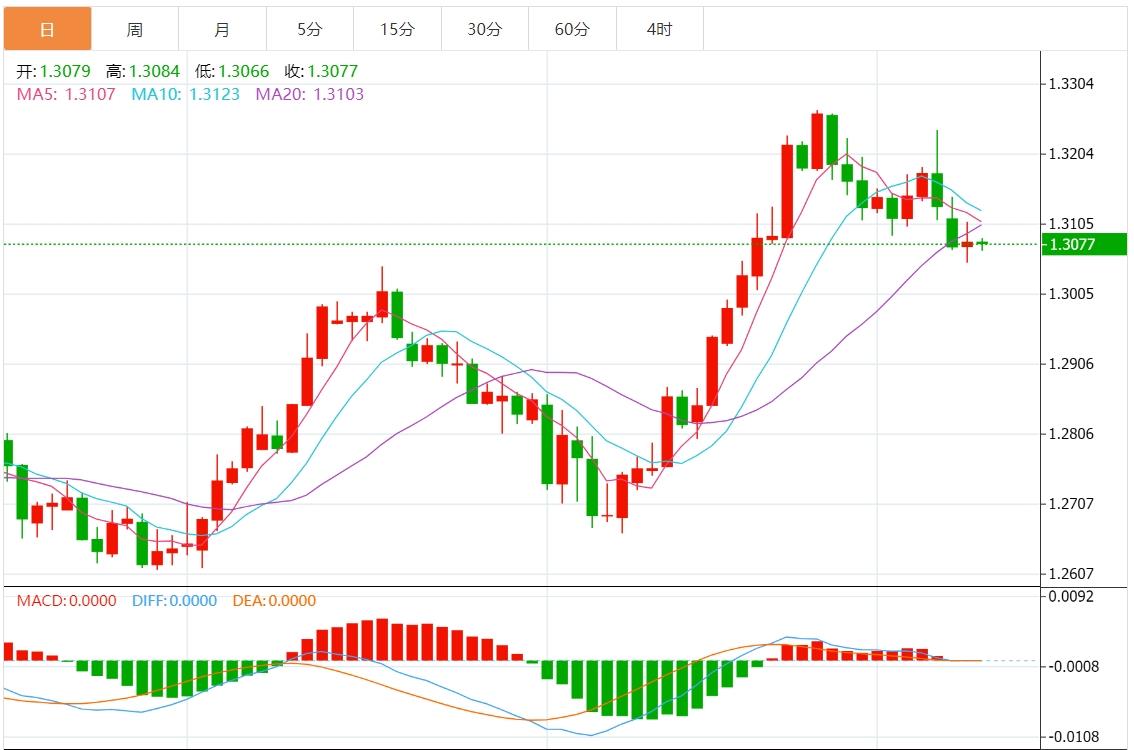Switch to the 5分 chart tab
The image size is (1134, 750).
[309, 30]
